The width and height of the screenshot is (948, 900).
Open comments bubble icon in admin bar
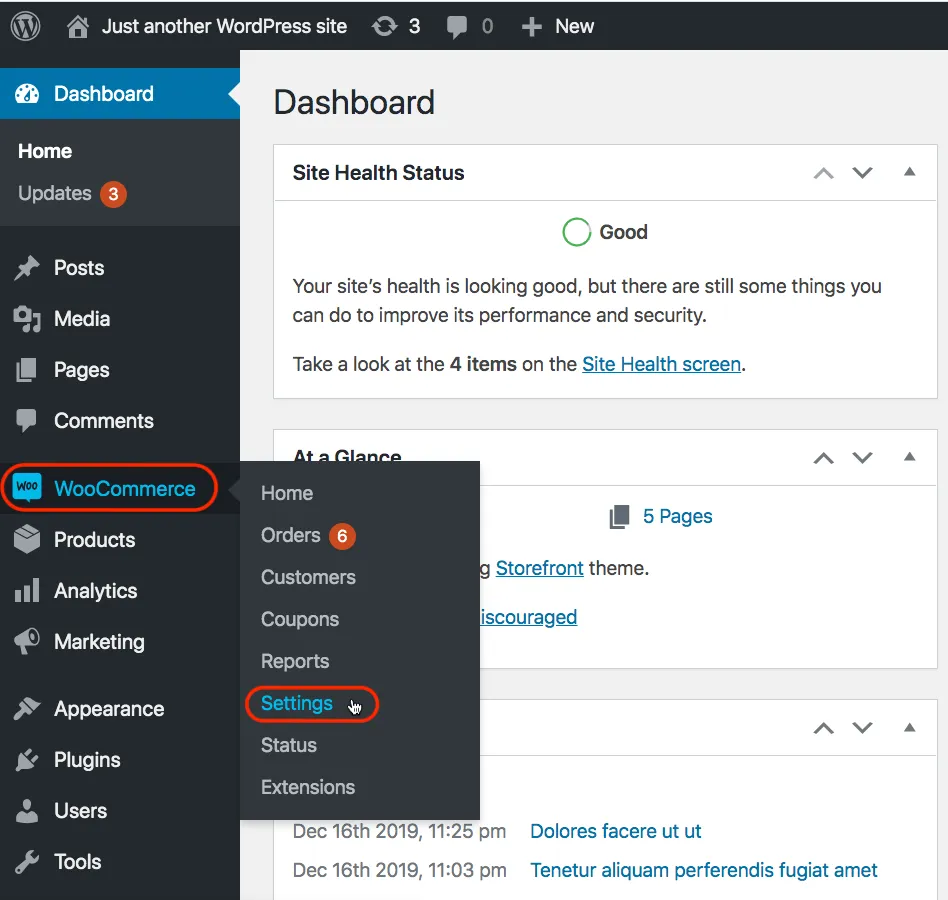pos(456,27)
